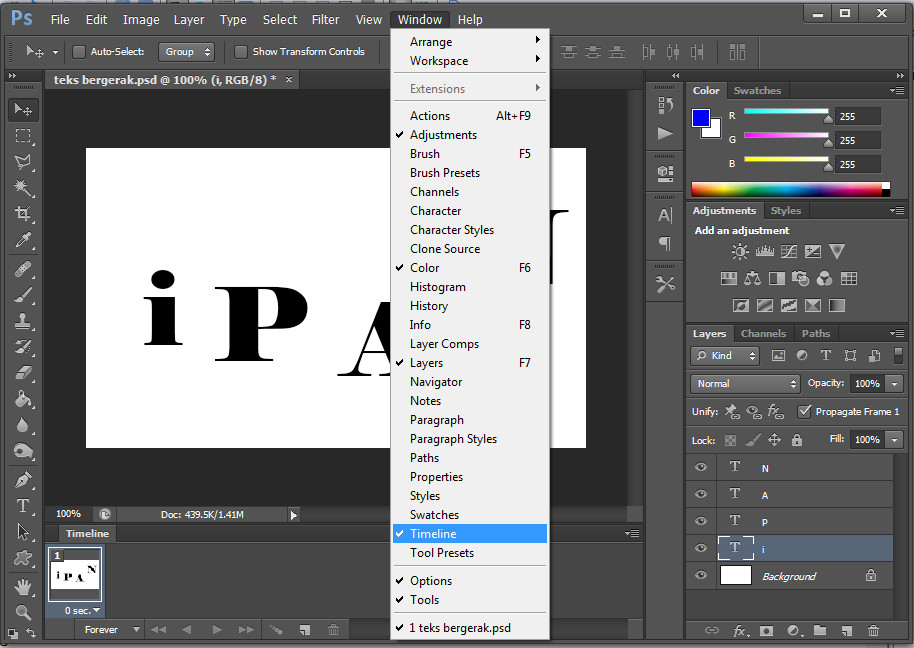914x648 pixels.
Task: Add a Channel Mixer adjustment
Action: [x=824, y=279]
